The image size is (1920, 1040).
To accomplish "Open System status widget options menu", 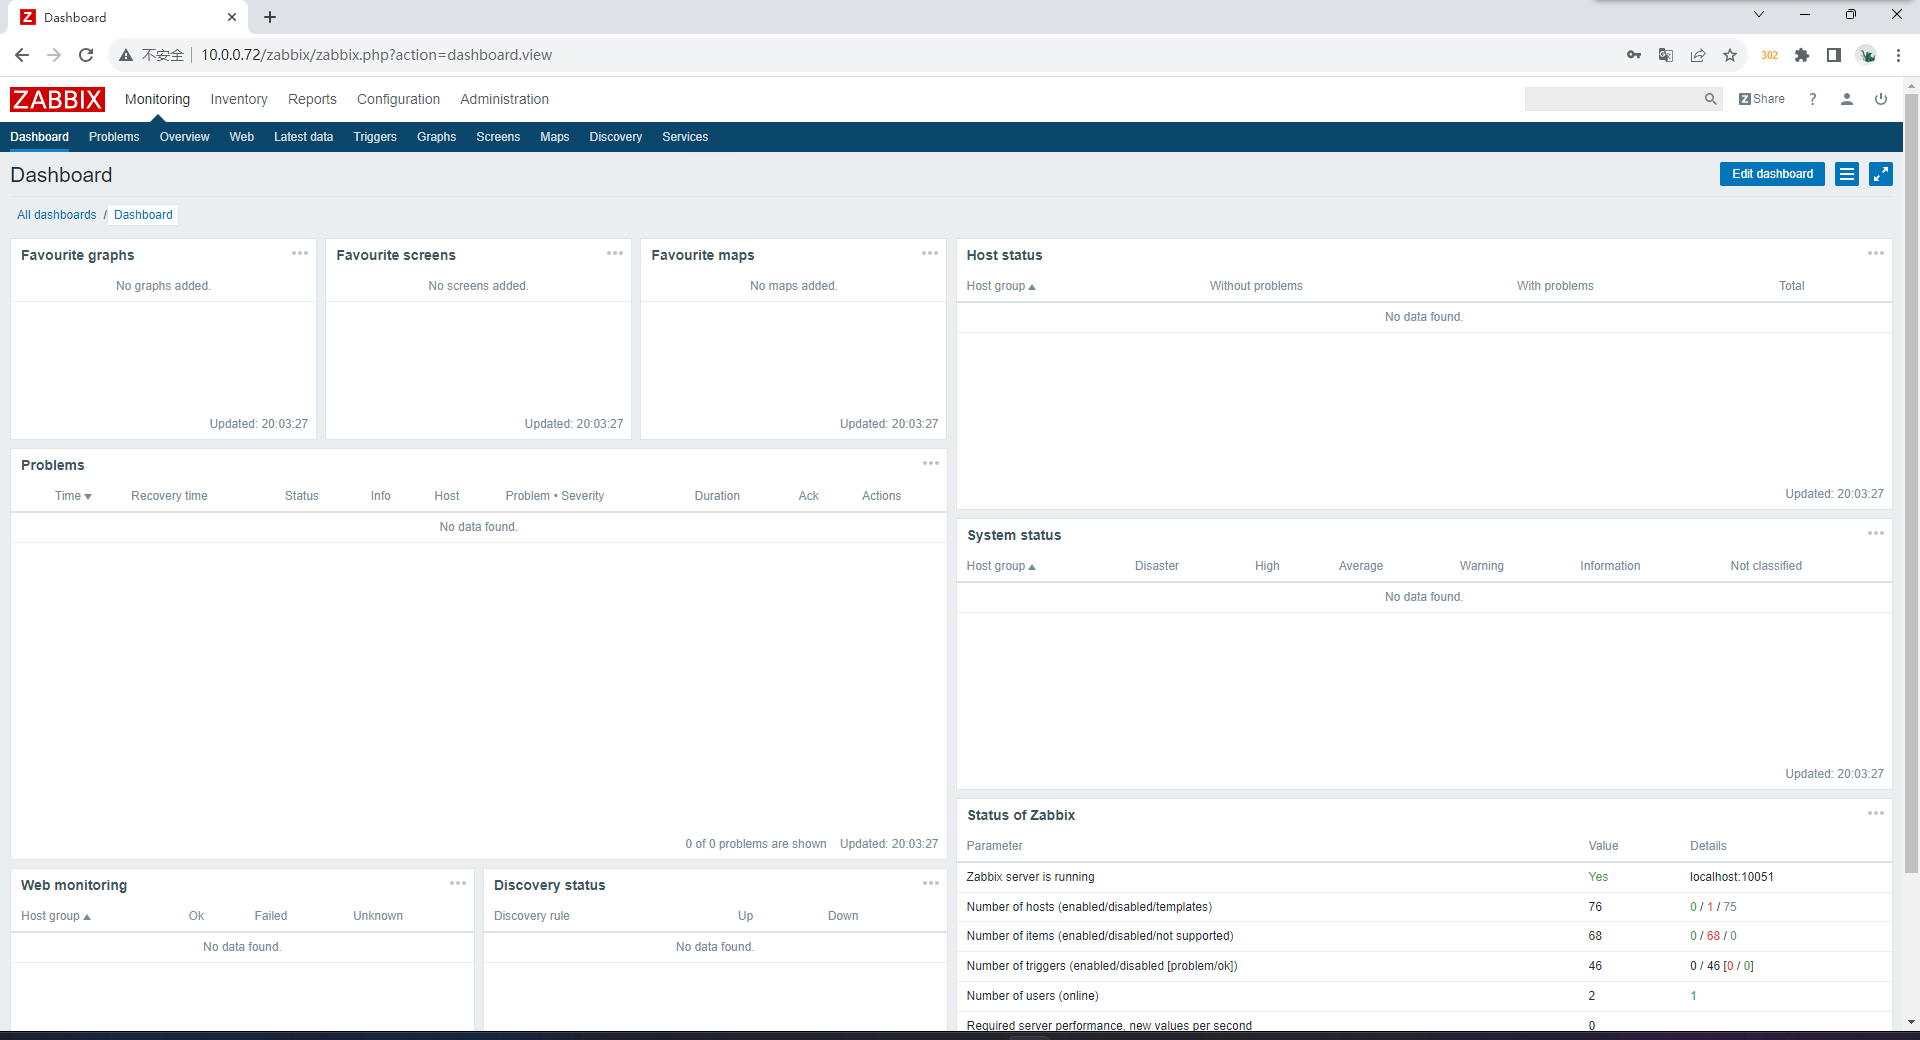I will [x=1876, y=533].
